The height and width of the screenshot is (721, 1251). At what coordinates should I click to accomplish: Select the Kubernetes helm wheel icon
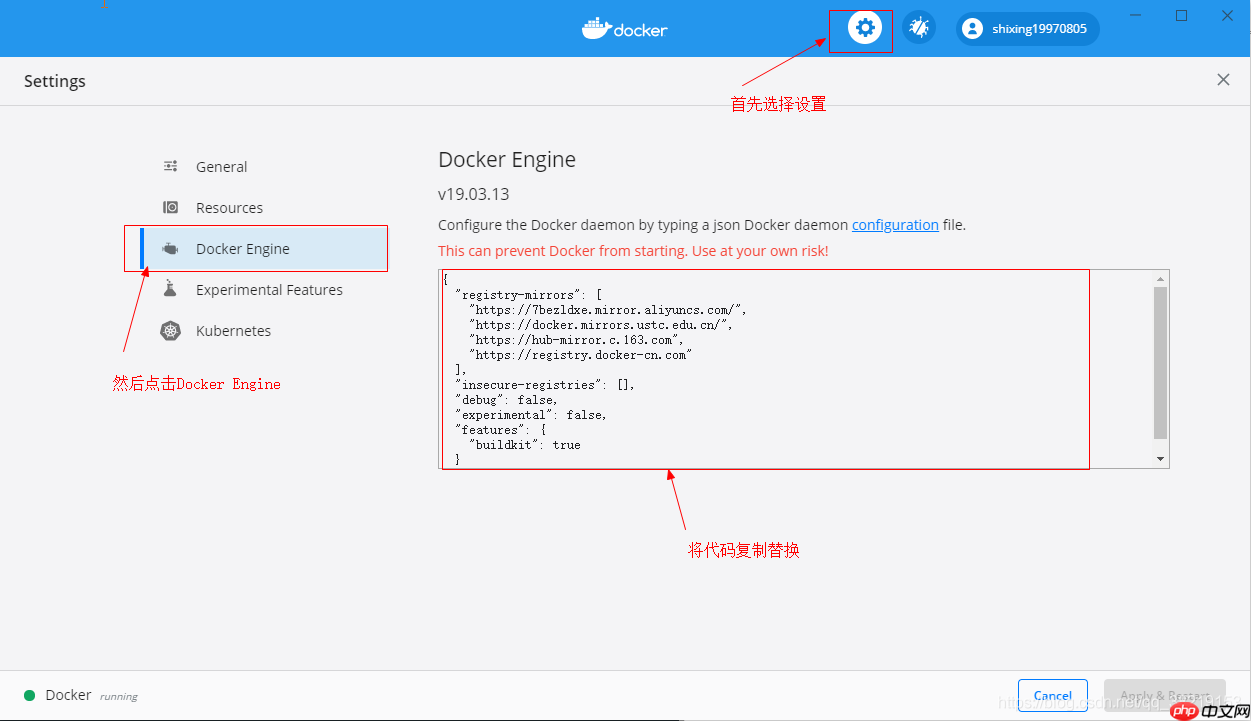pyautogui.click(x=170, y=330)
